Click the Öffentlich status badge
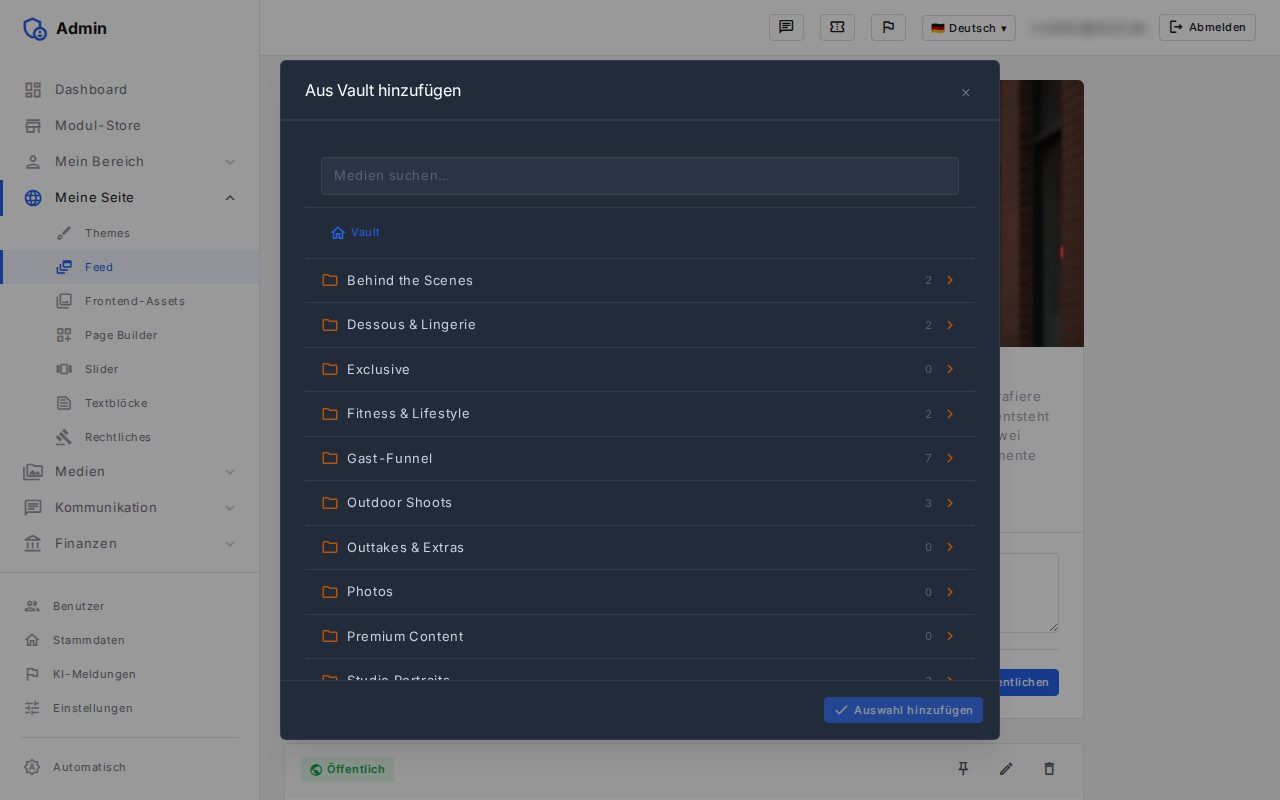The width and height of the screenshot is (1280, 800). pyautogui.click(x=347, y=769)
